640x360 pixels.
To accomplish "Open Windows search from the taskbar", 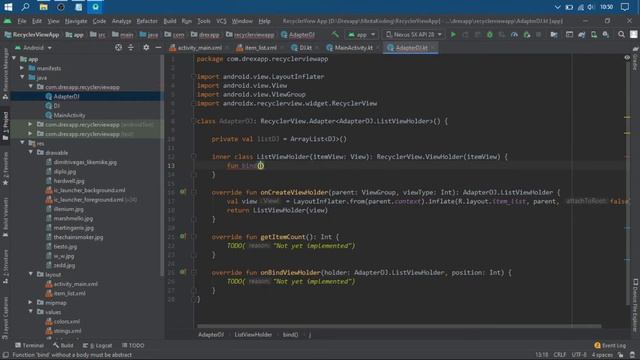I will (x=26, y=7).
